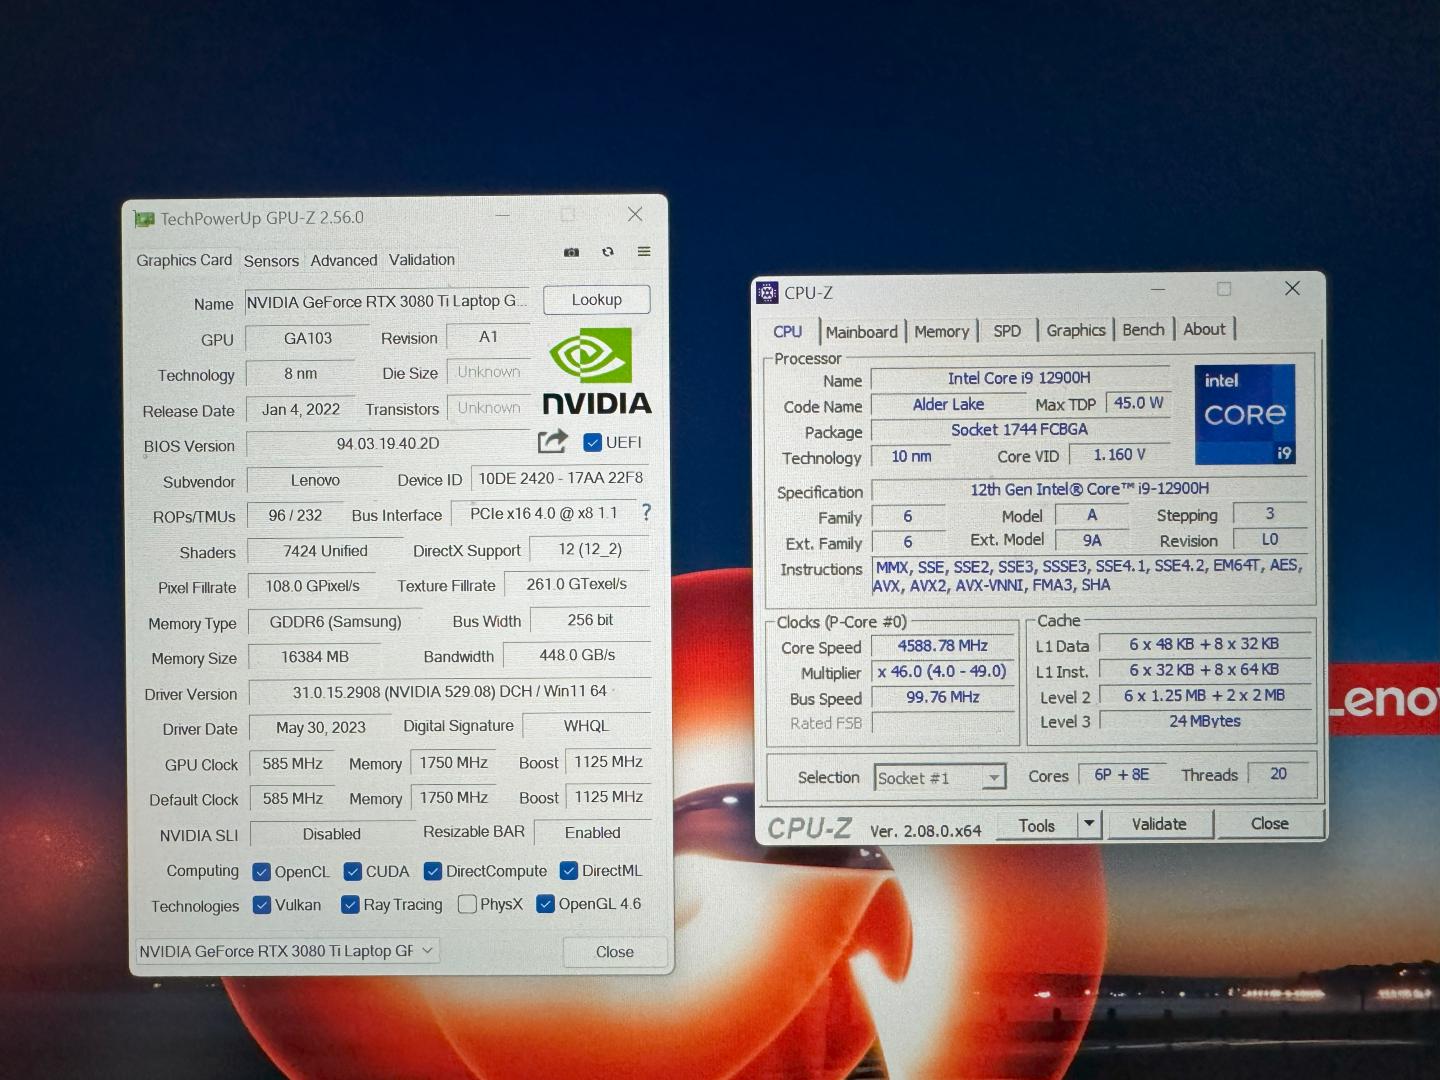Viewport: 1440px width, 1080px height.
Task: Click the BIOS export share icon
Action: 552,441
